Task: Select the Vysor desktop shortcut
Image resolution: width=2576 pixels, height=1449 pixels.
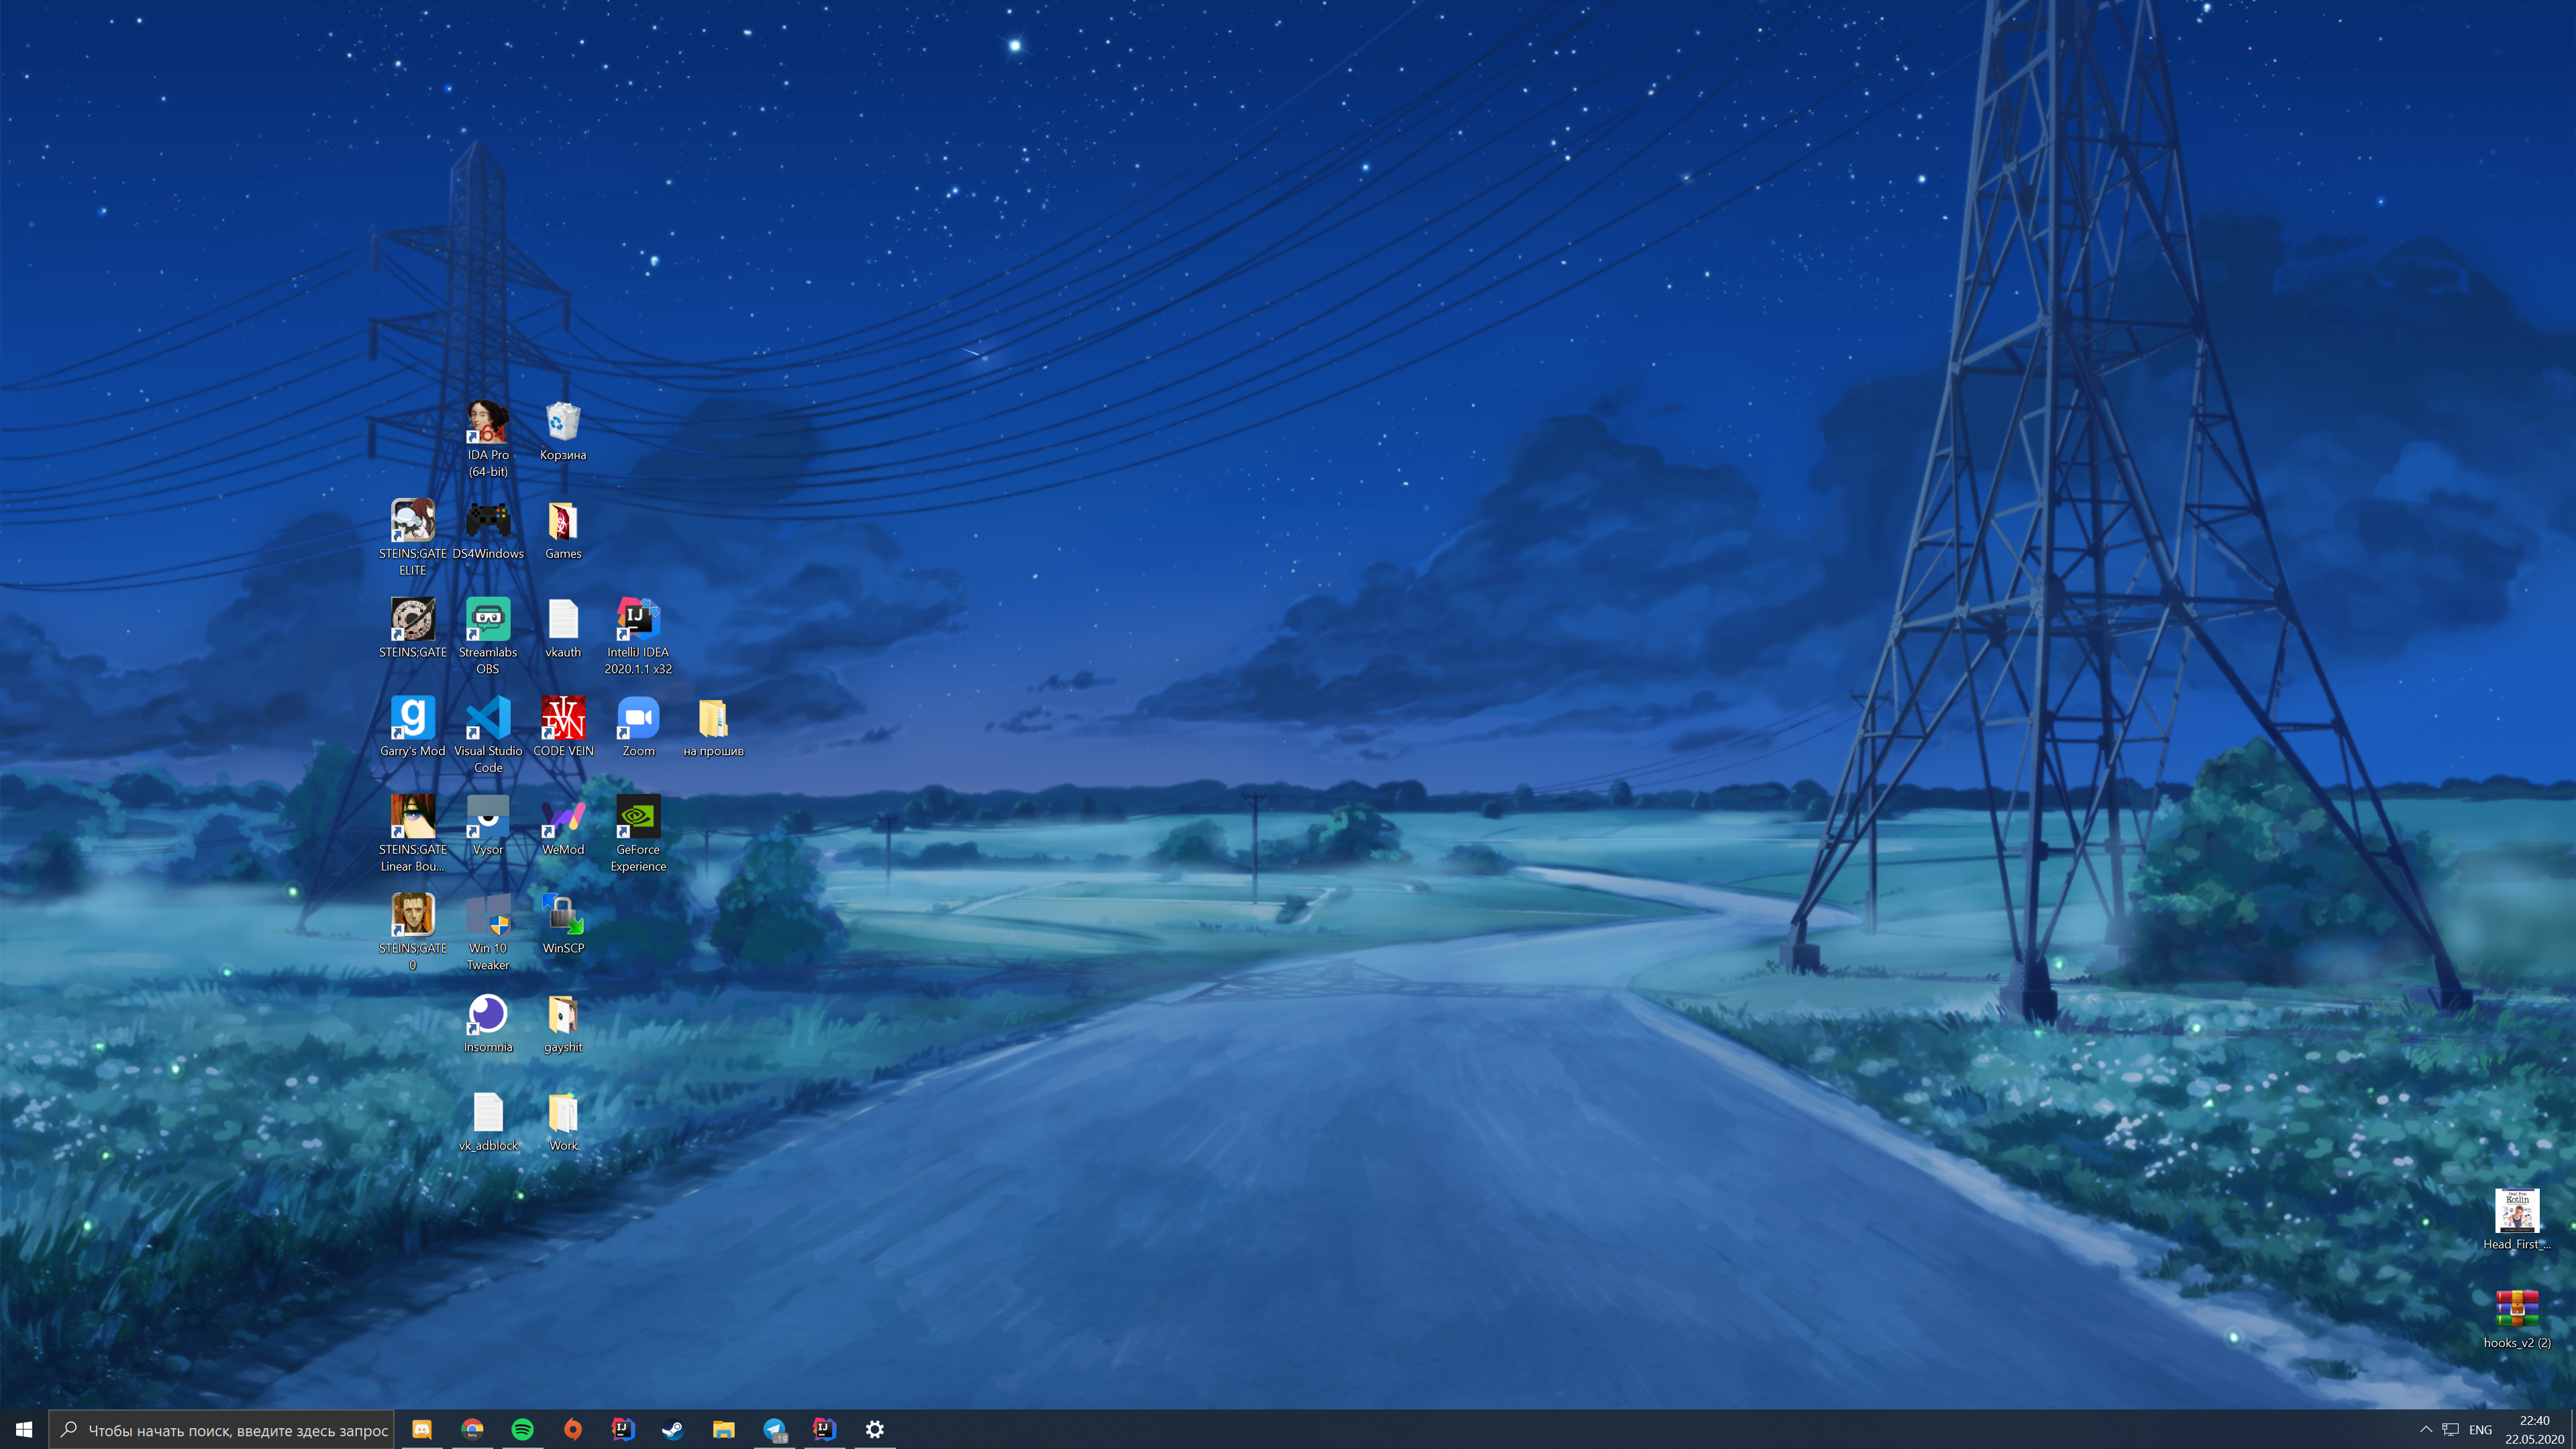Action: 488,826
